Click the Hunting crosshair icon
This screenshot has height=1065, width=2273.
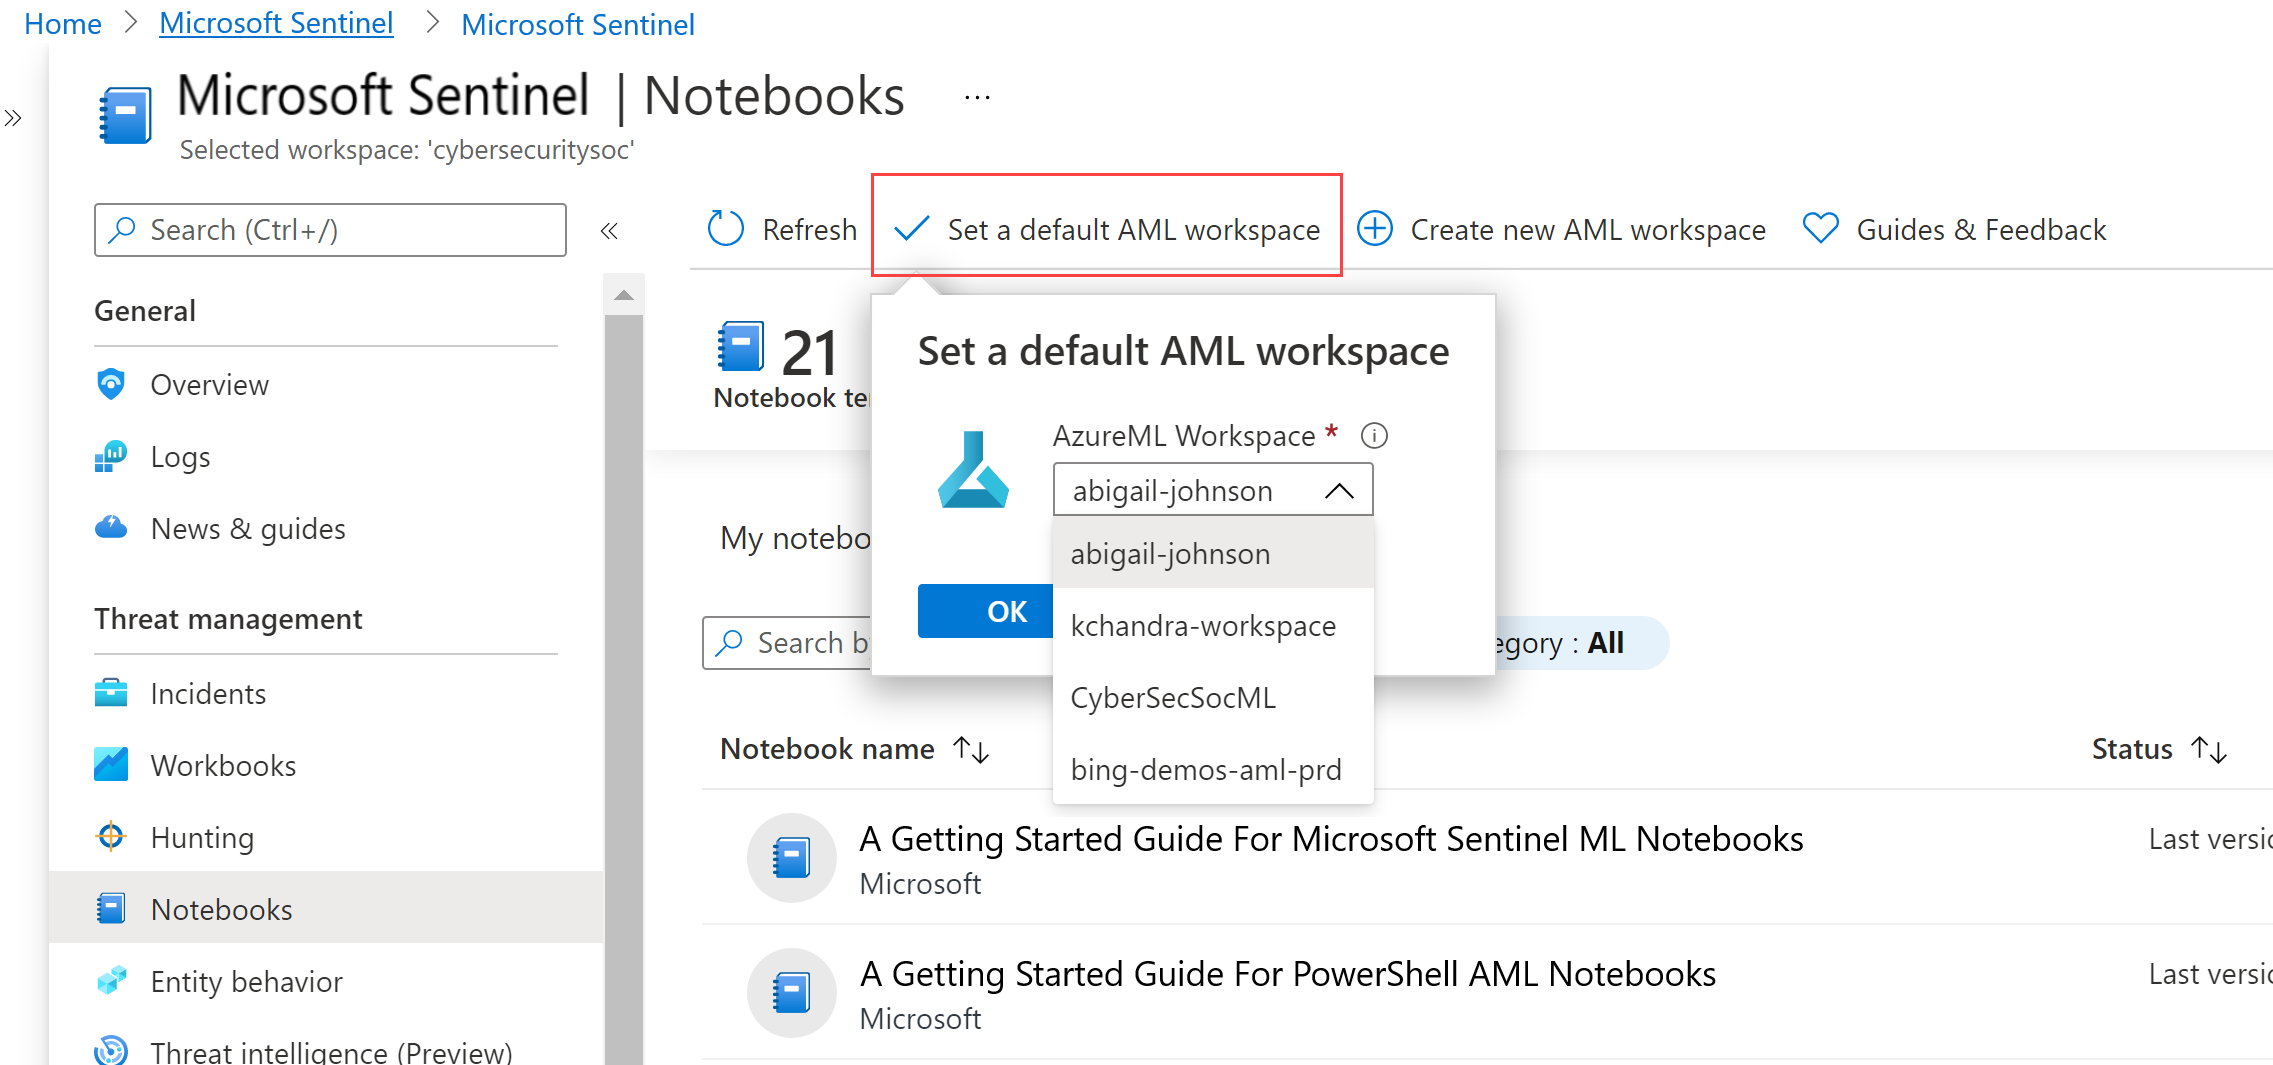click(110, 836)
